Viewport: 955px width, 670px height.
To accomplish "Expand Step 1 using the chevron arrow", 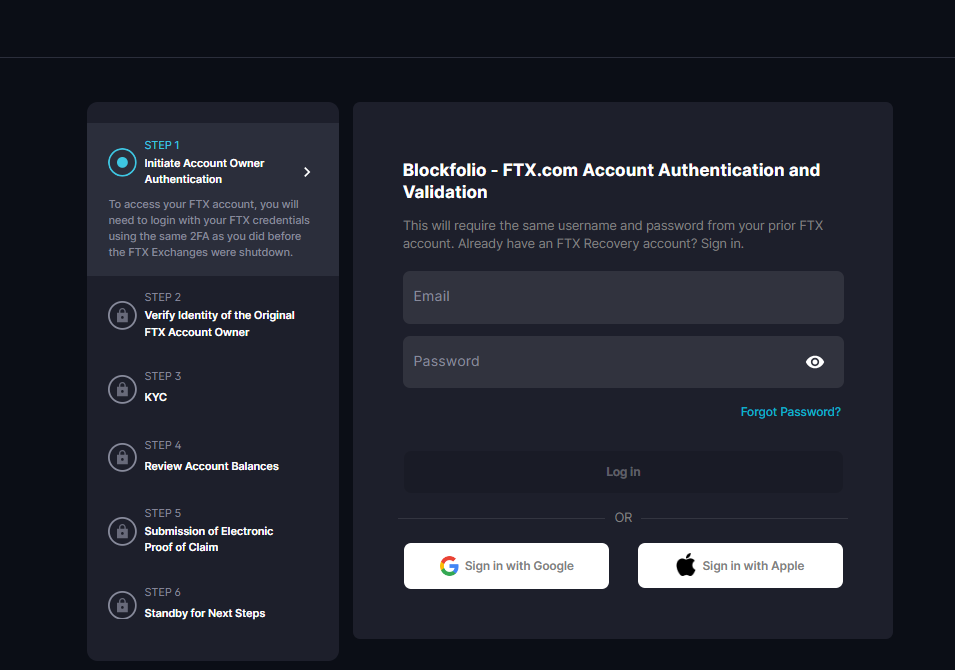I will pos(307,172).
